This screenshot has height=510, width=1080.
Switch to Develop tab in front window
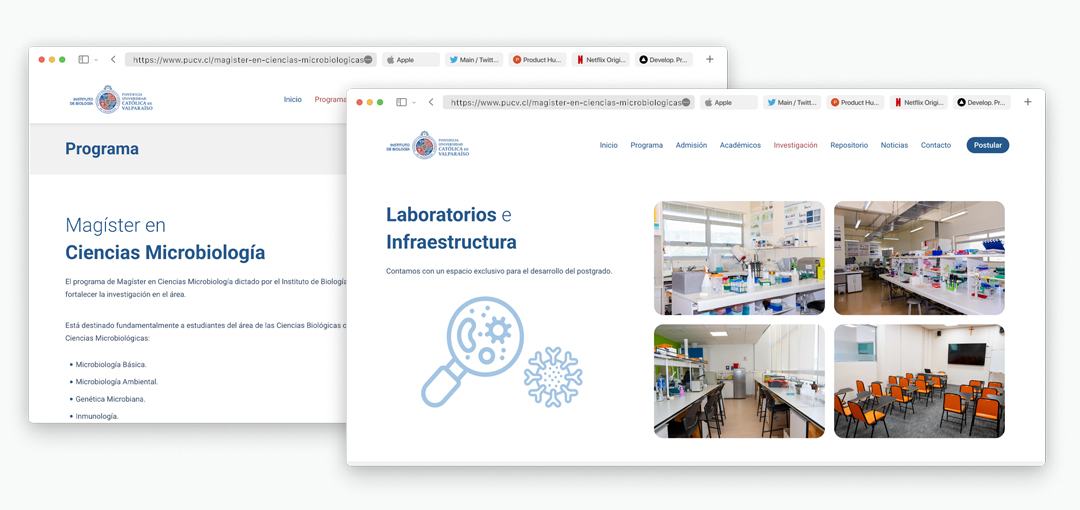(x=982, y=102)
